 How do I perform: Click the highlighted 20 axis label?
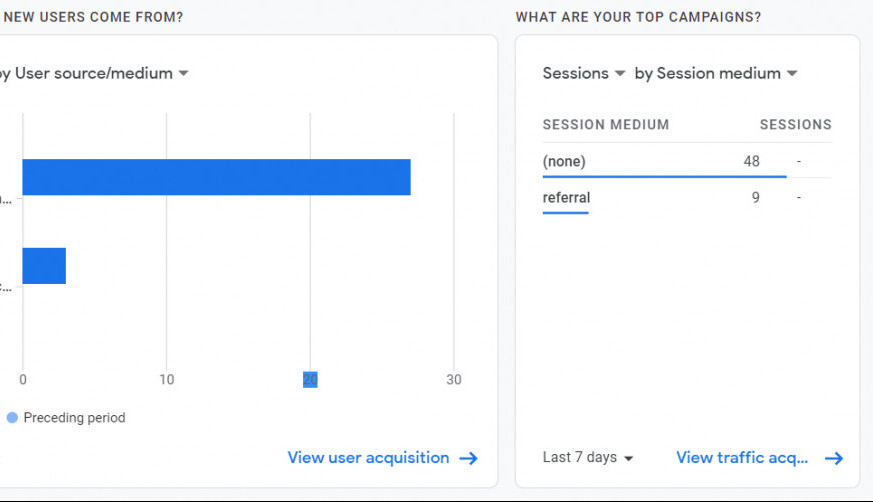(x=310, y=380)
